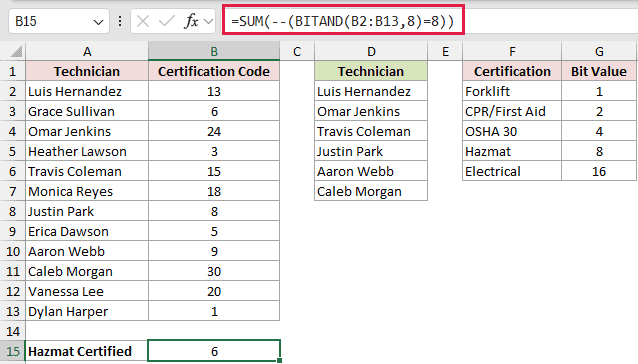The width and height of the screenshot is (638, 364).
Task: Select column C header
Action: pyautogui.click(x=297, y=52)
